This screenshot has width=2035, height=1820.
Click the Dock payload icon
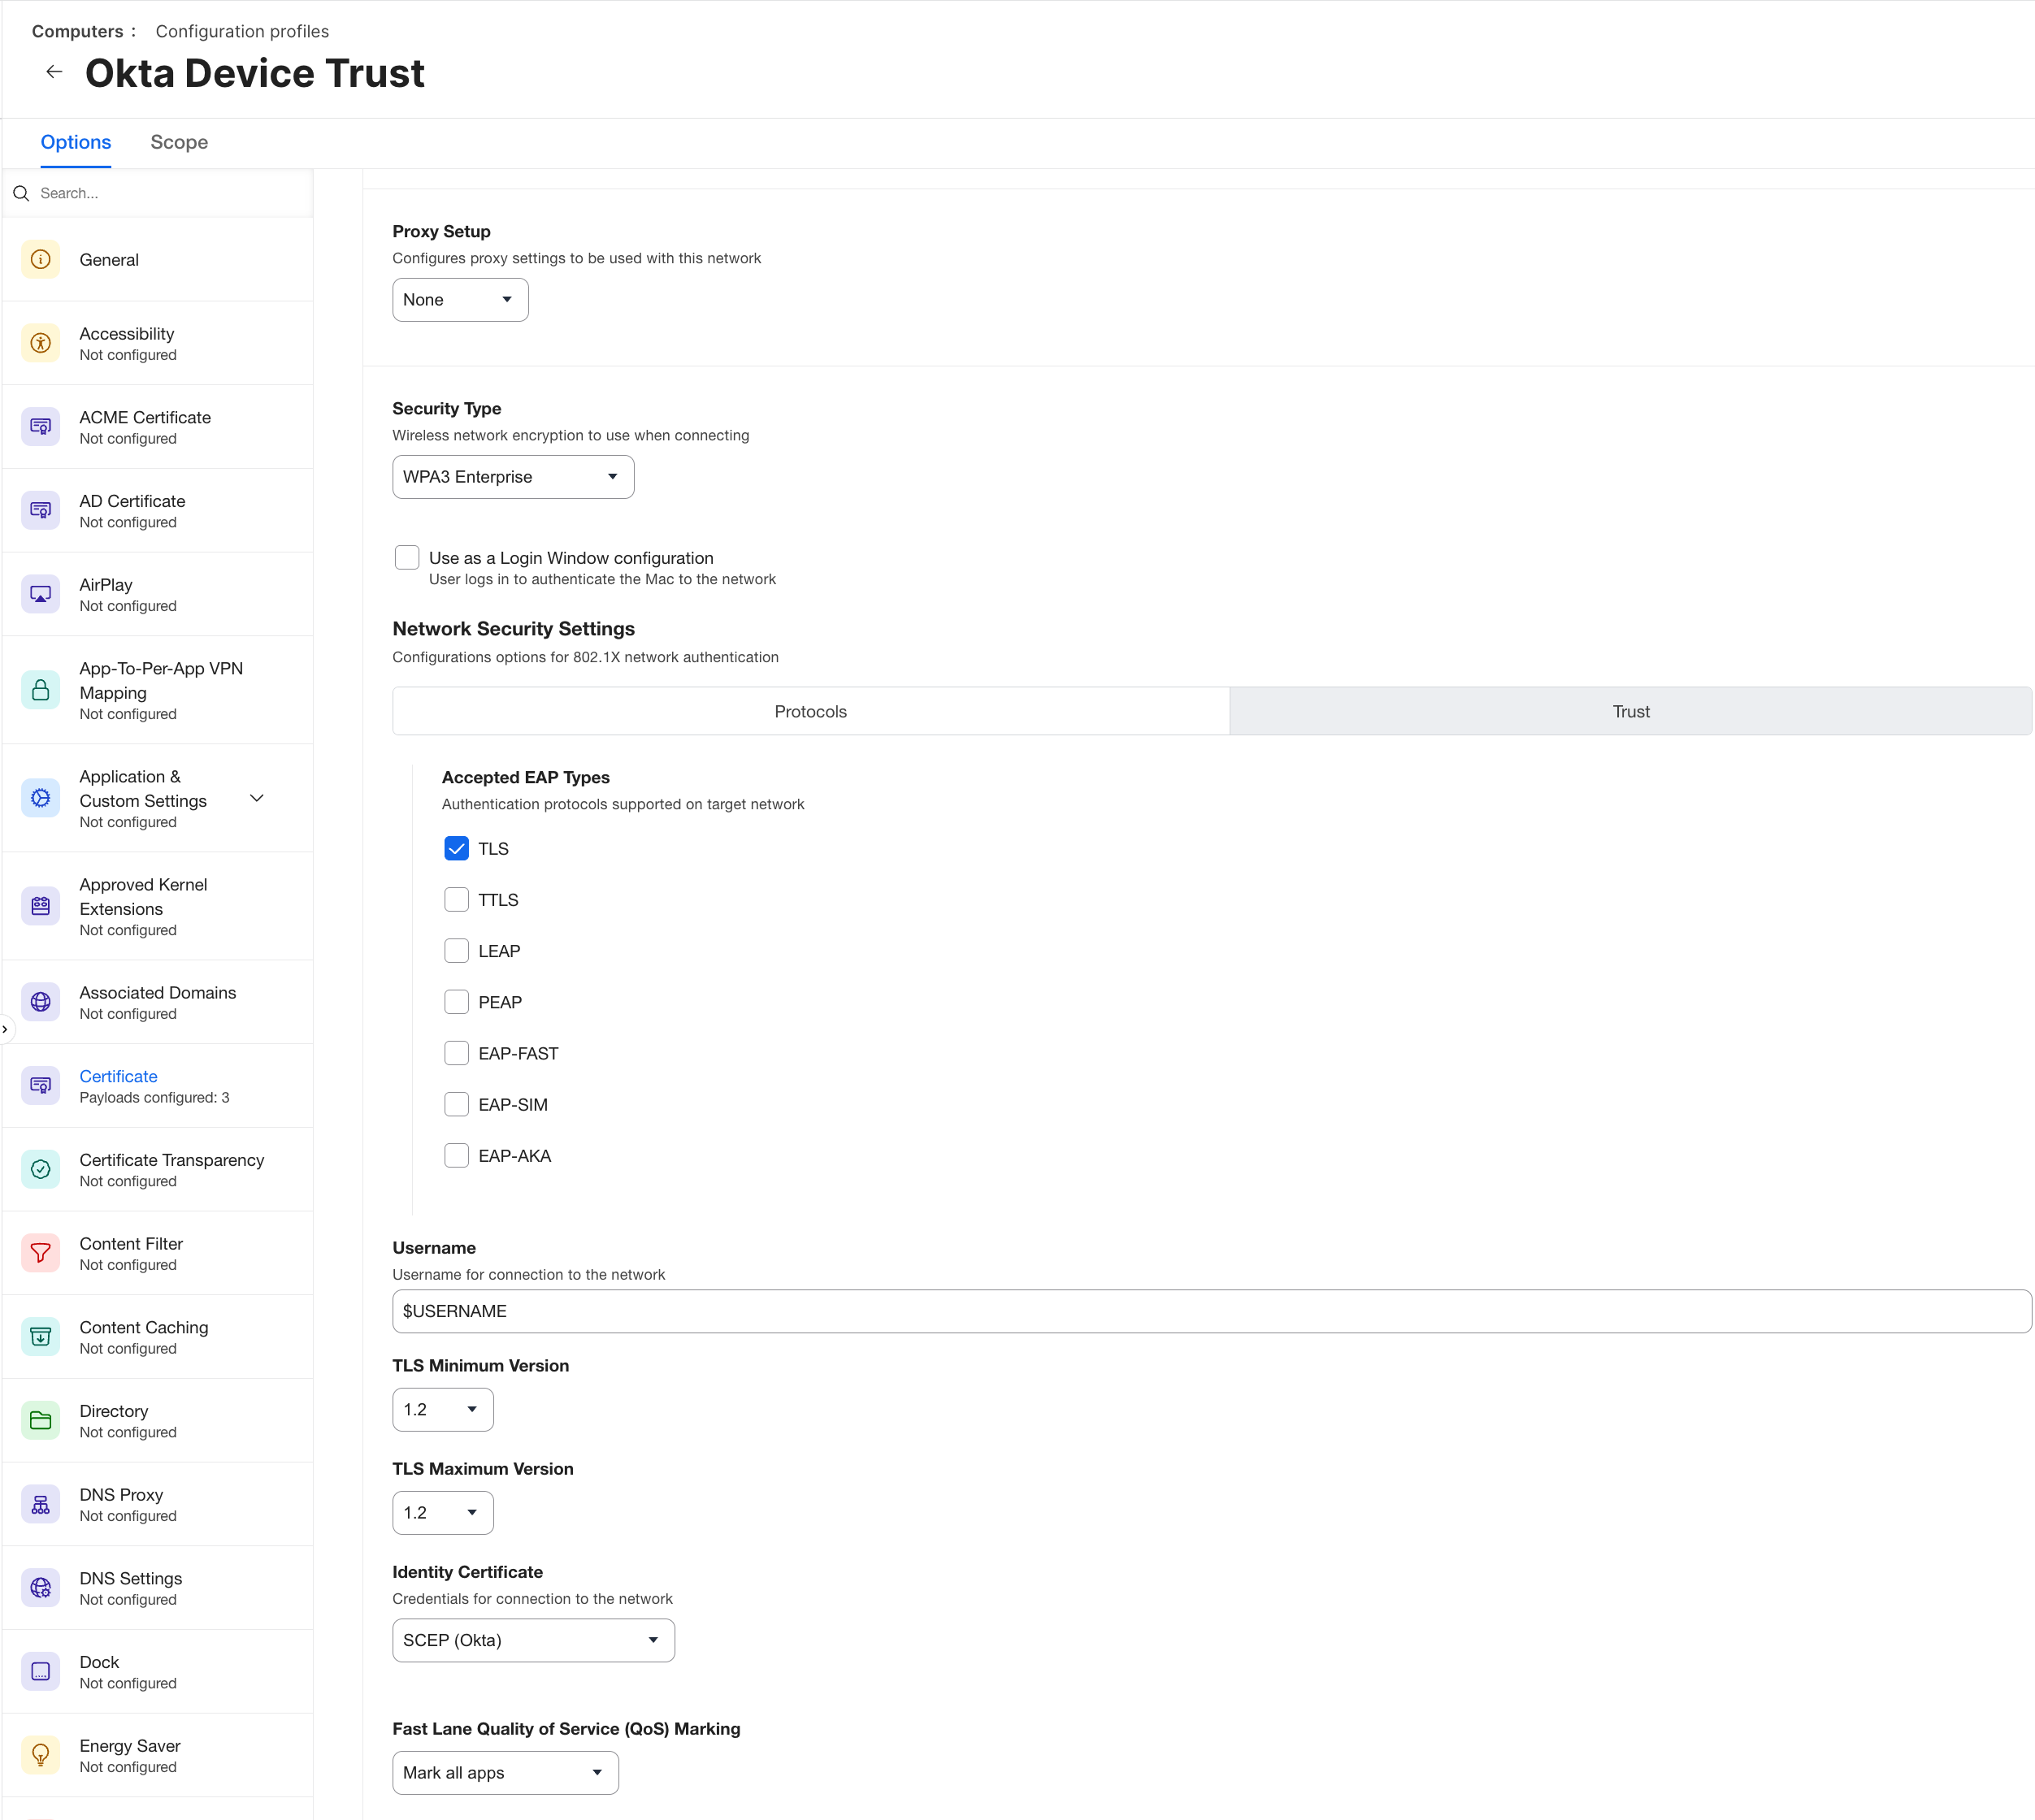coord(41,1671)
